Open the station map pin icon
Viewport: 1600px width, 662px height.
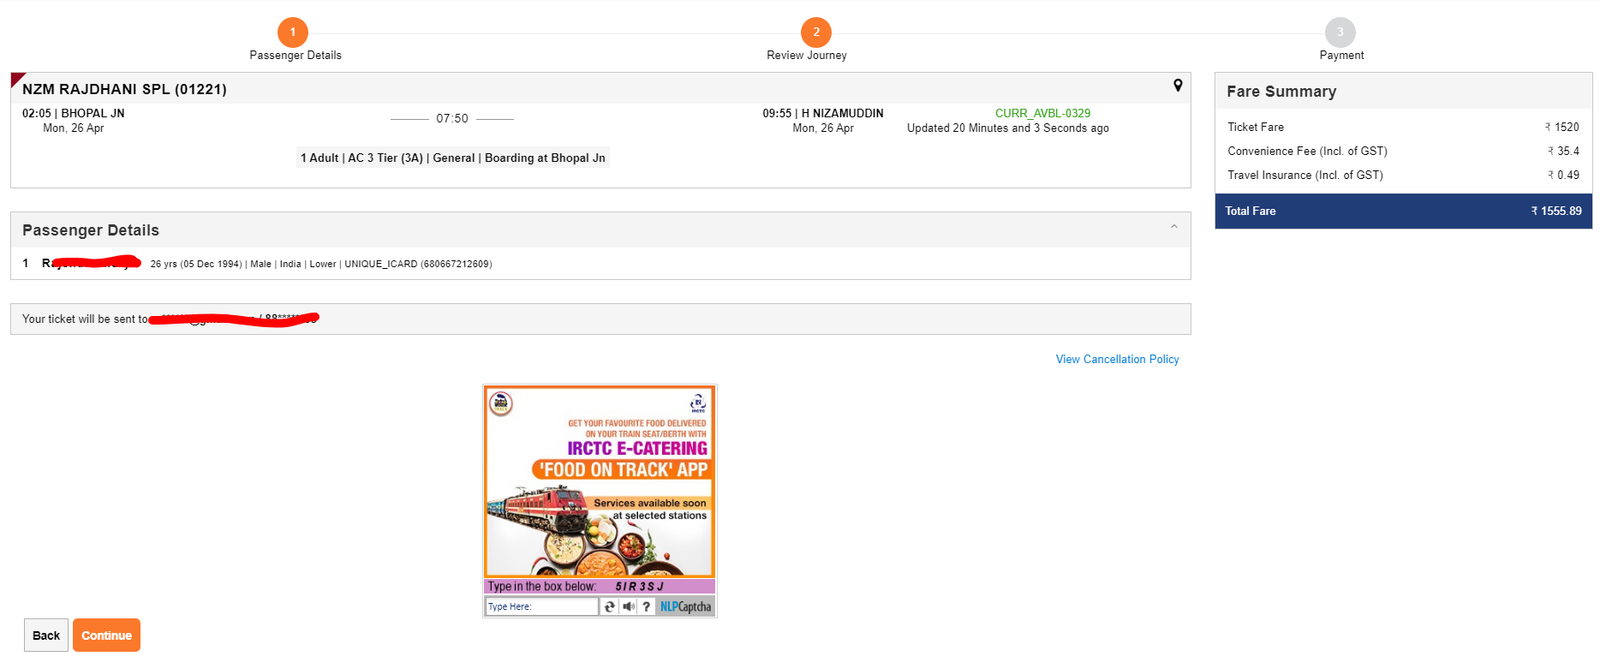pos(1178,86)
